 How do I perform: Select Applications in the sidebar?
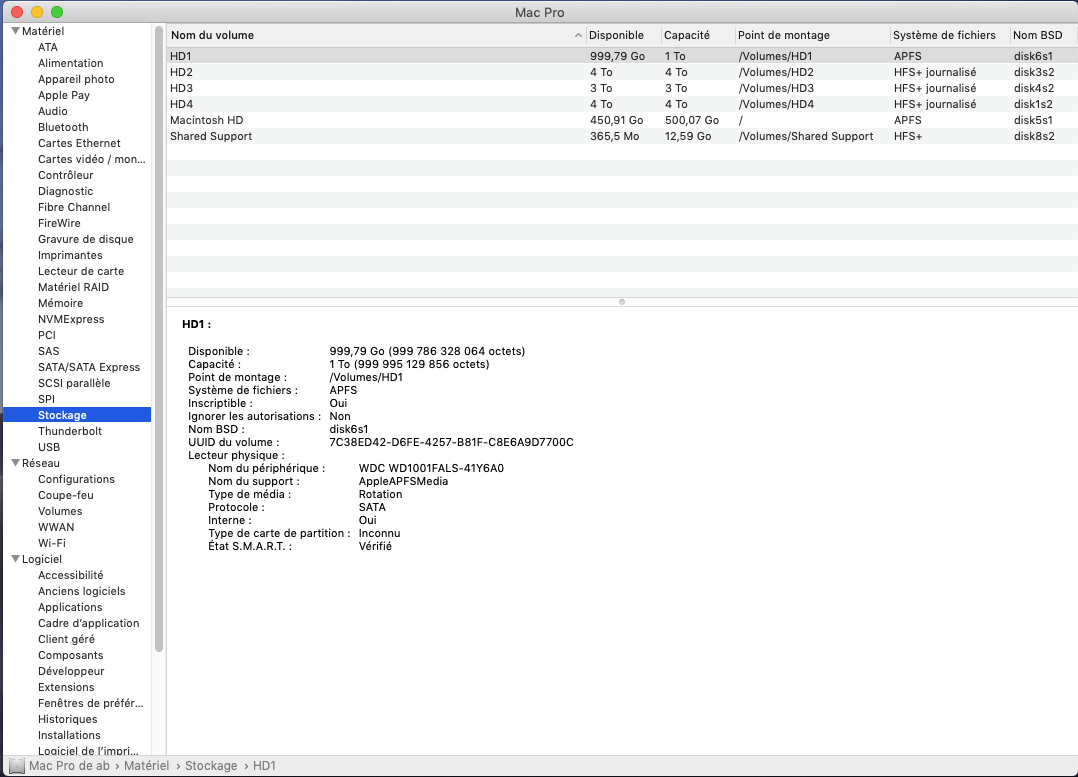tap(70, 607)
